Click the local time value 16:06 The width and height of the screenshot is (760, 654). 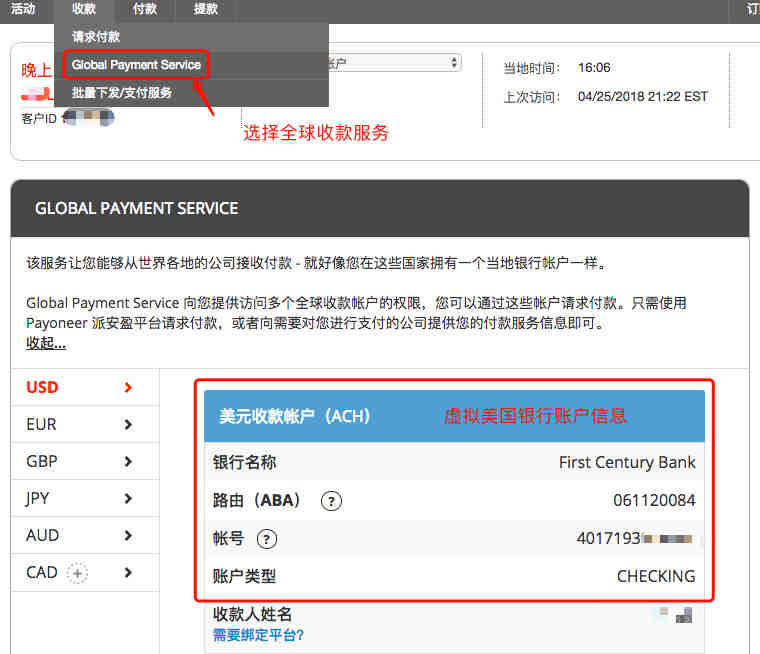[x=594, y=67]
